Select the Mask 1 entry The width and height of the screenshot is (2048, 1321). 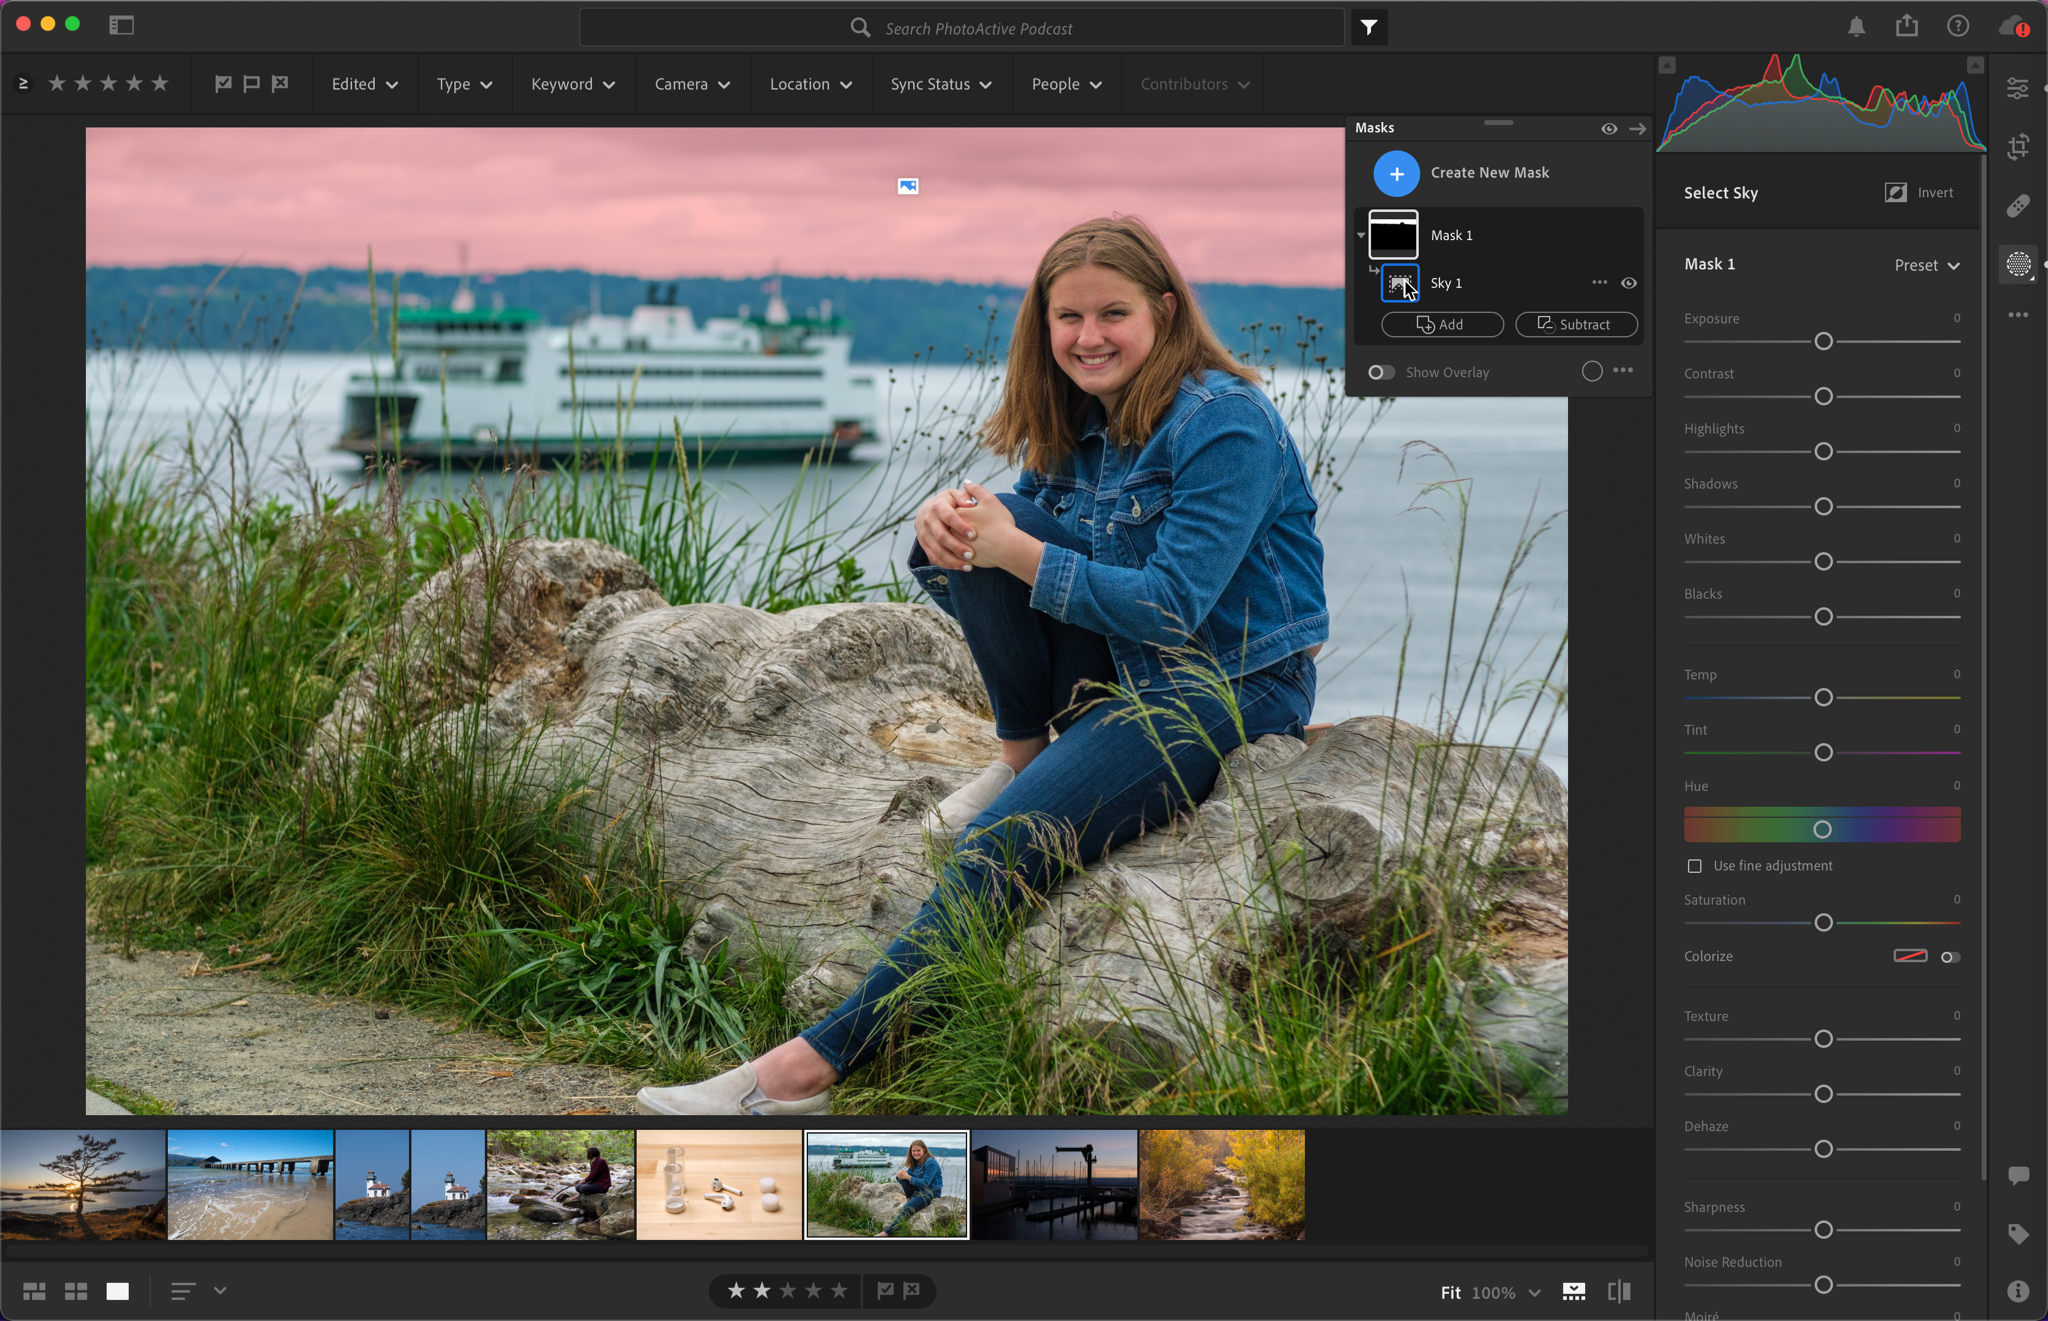coord(1499,235)
